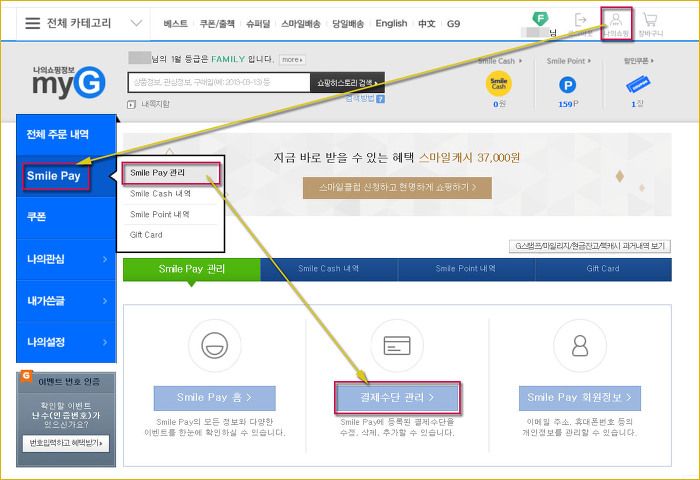Open the Smile Point header link
The height and width of the screenshot is (480, 700).
568,61
